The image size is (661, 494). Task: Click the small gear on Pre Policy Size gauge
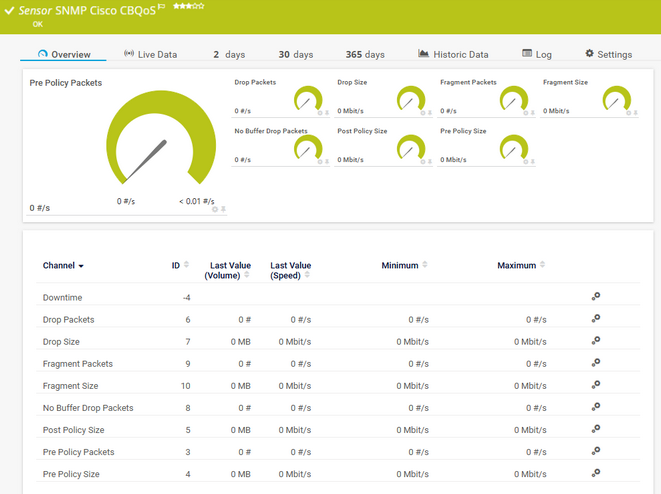pyautogui.click(x=526, y=162)
